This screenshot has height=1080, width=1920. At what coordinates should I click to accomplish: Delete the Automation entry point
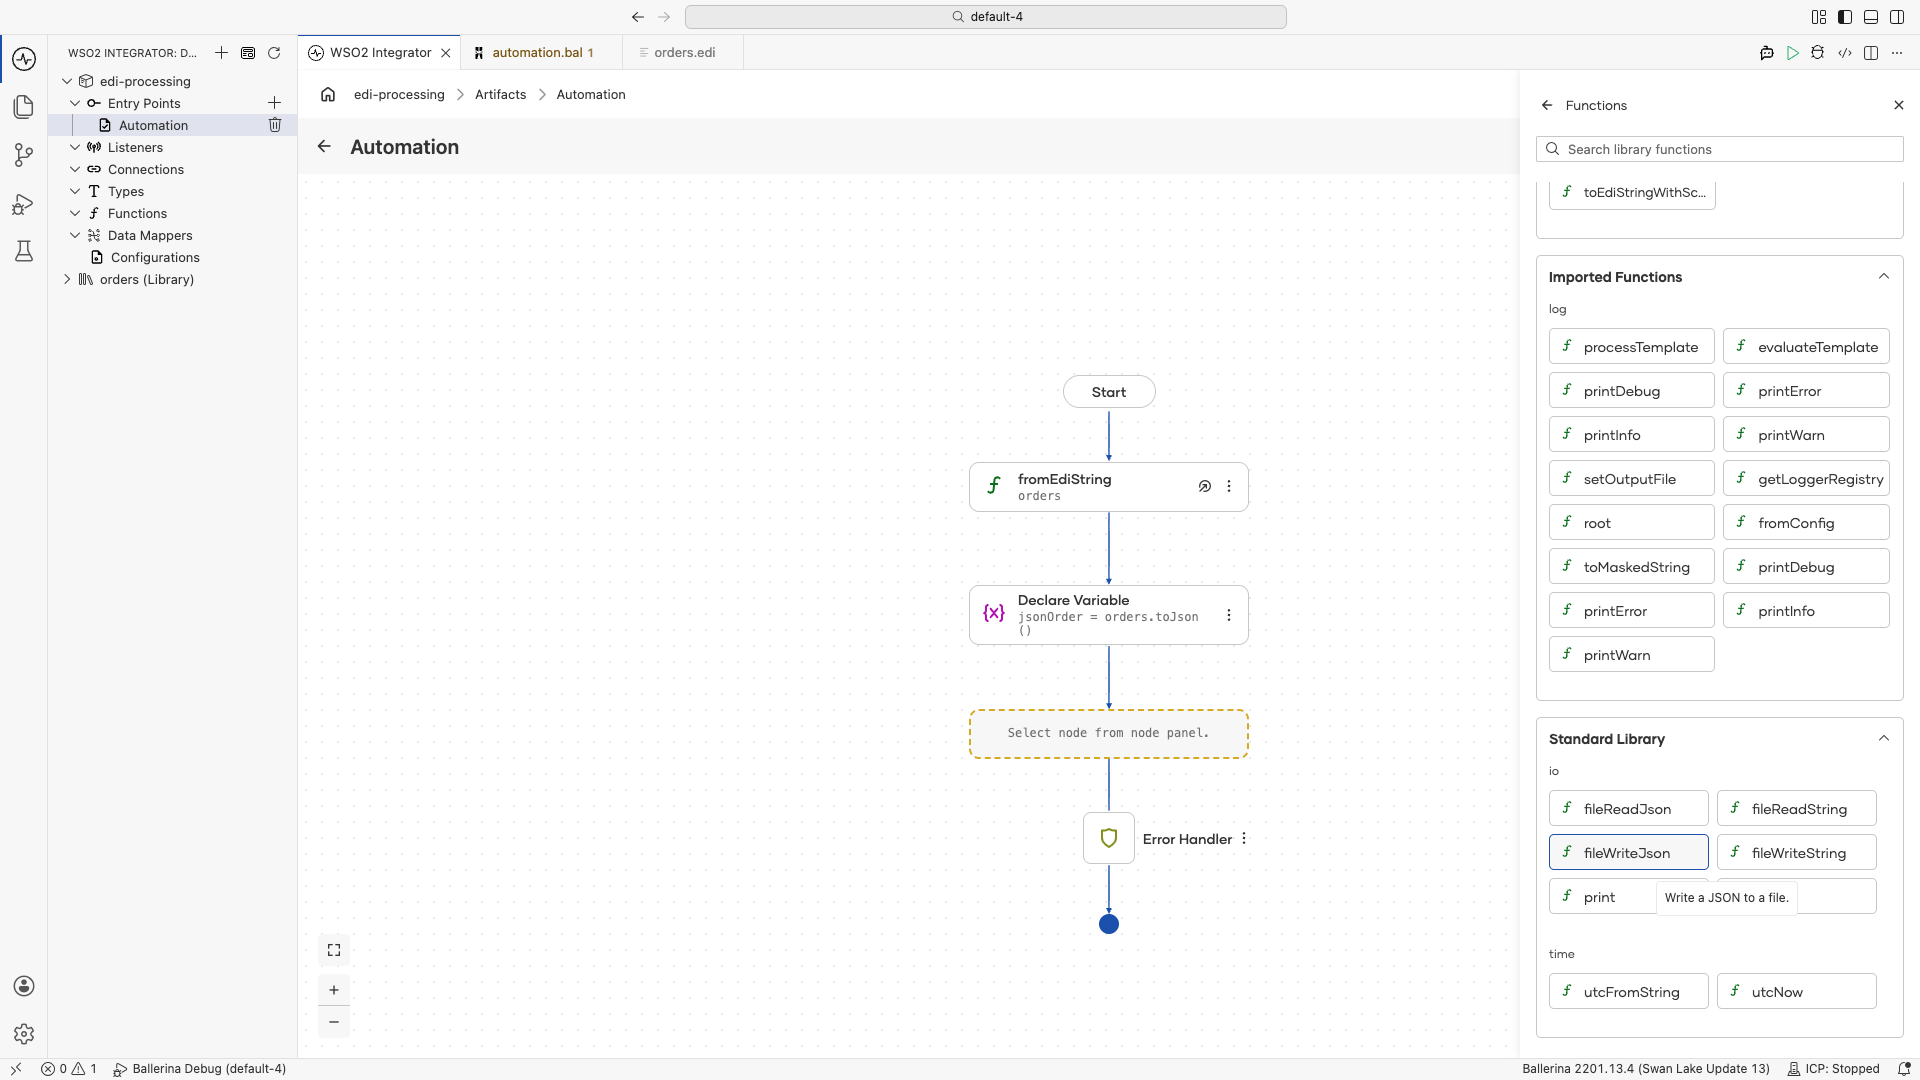(275, 125)
